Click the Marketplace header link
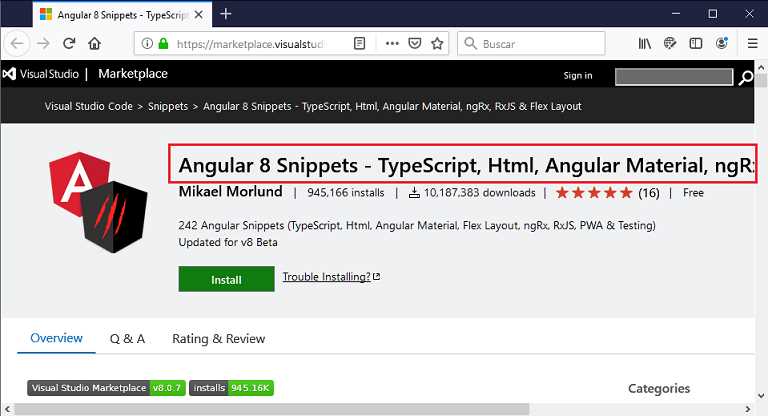Screen dimensions: 768x416 [133, 73]
